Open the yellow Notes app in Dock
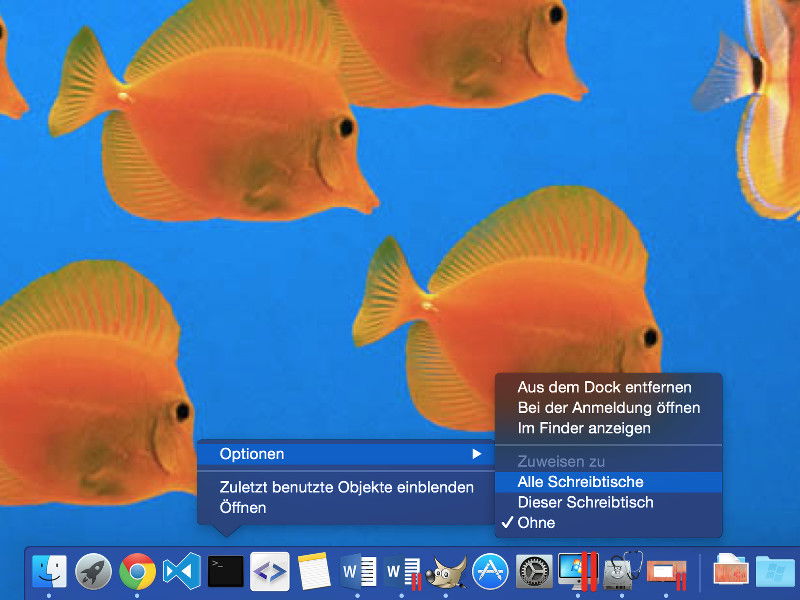 [314, 571]
